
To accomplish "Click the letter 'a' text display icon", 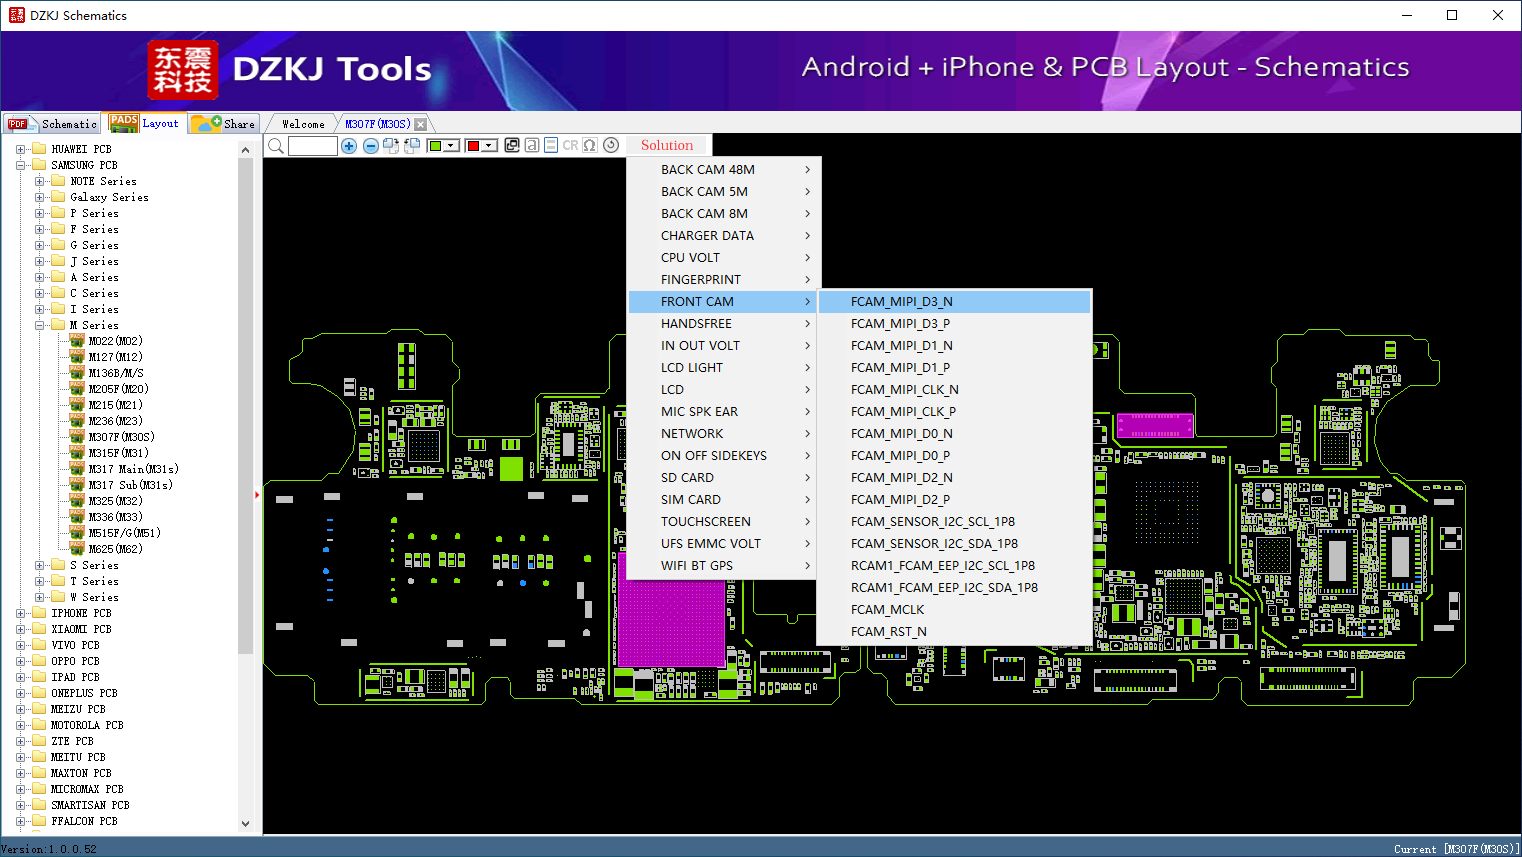I will click(532, 145).
